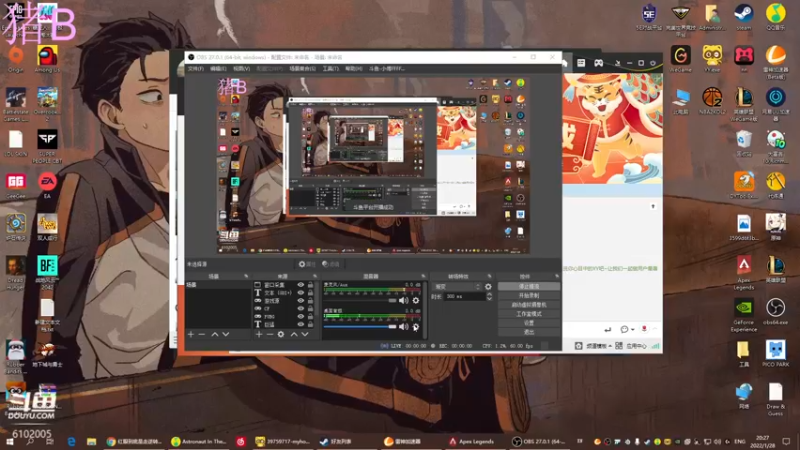The height and width of the screenshot is (450, 800).
Task: Click the 停止推流 stop streaming button
Action: pyautogui.click(x=529, y=287)
